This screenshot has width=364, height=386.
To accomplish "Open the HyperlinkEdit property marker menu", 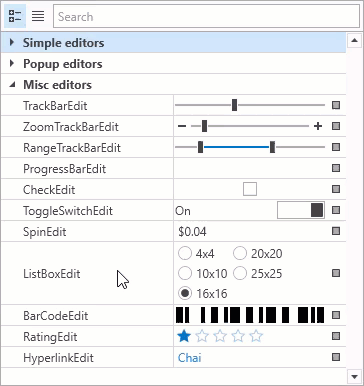I will tap(336, 357).
